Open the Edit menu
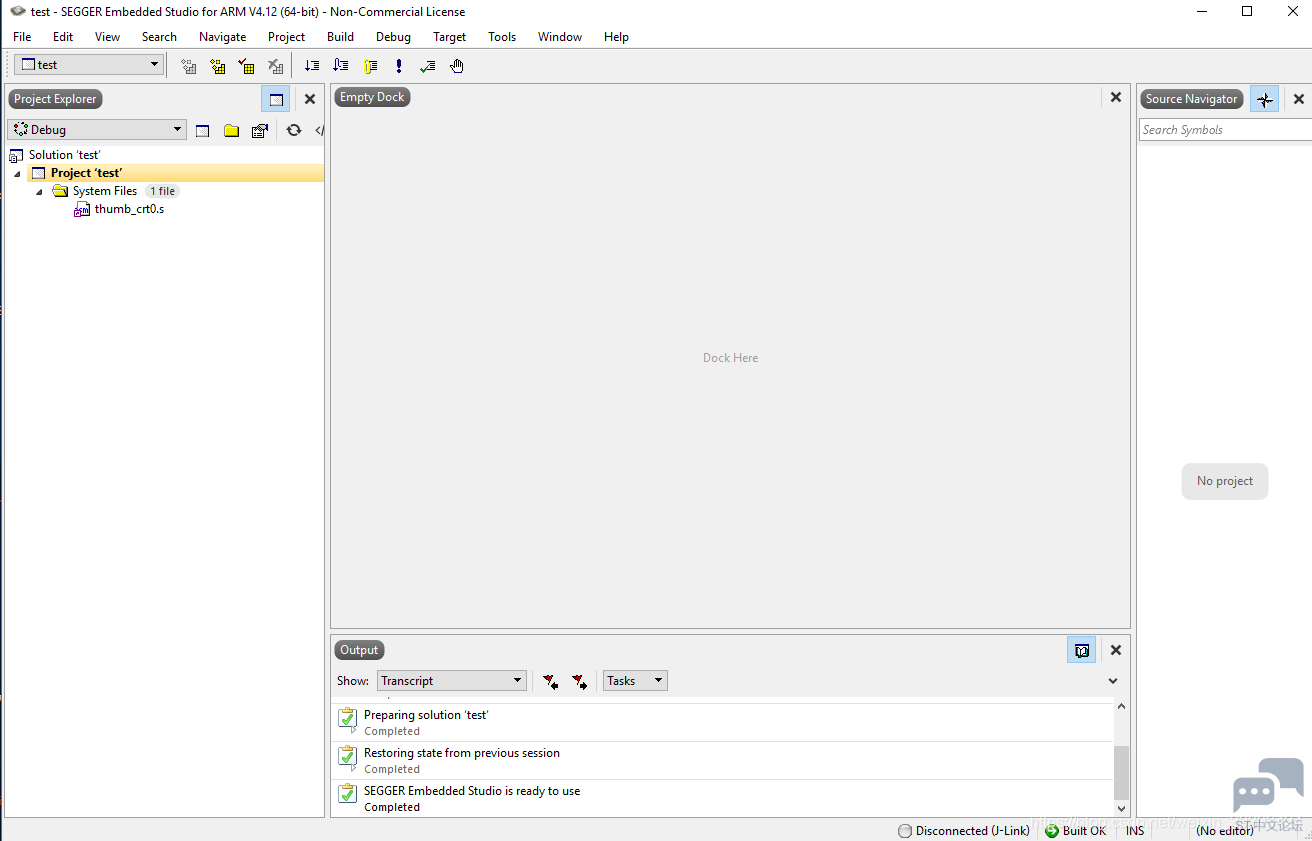This screenshot has height=841, width=1312. (63, 37)
